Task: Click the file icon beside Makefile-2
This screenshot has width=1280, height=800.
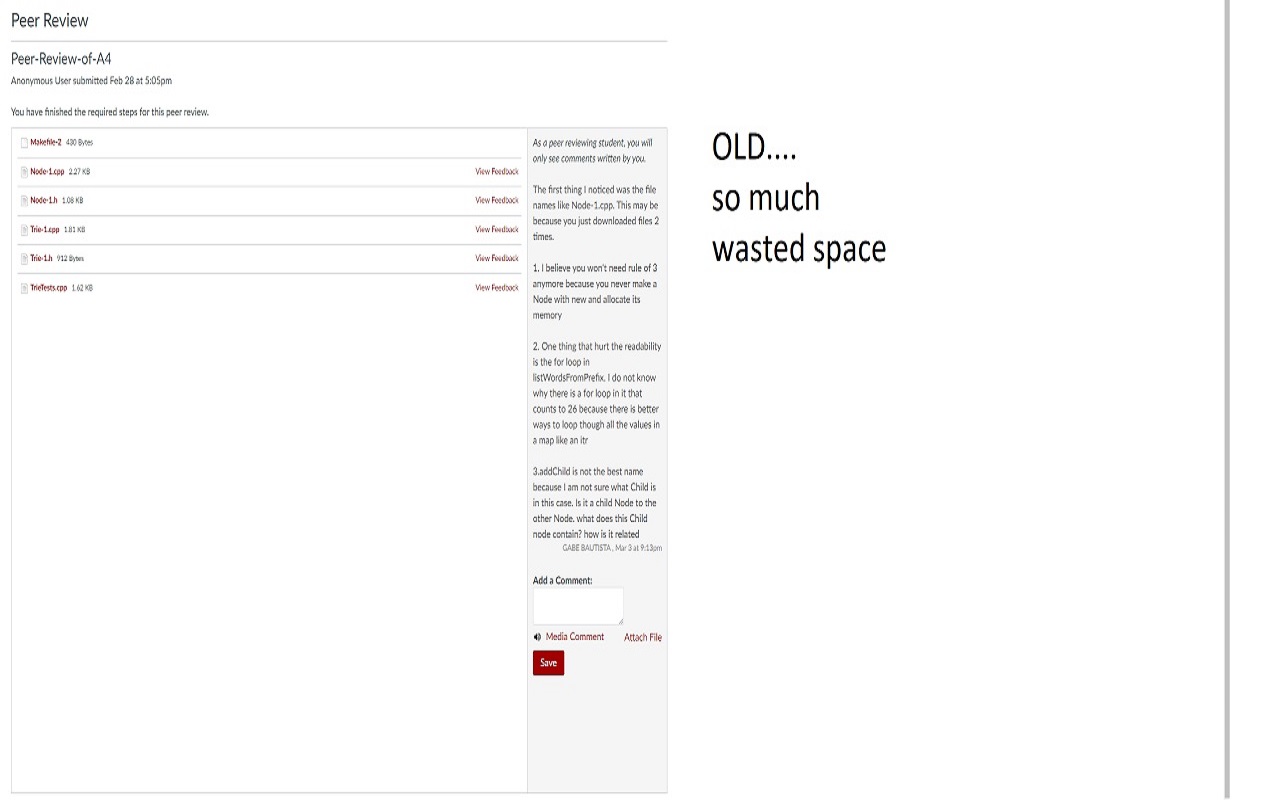Action: [x=24, y=143]
